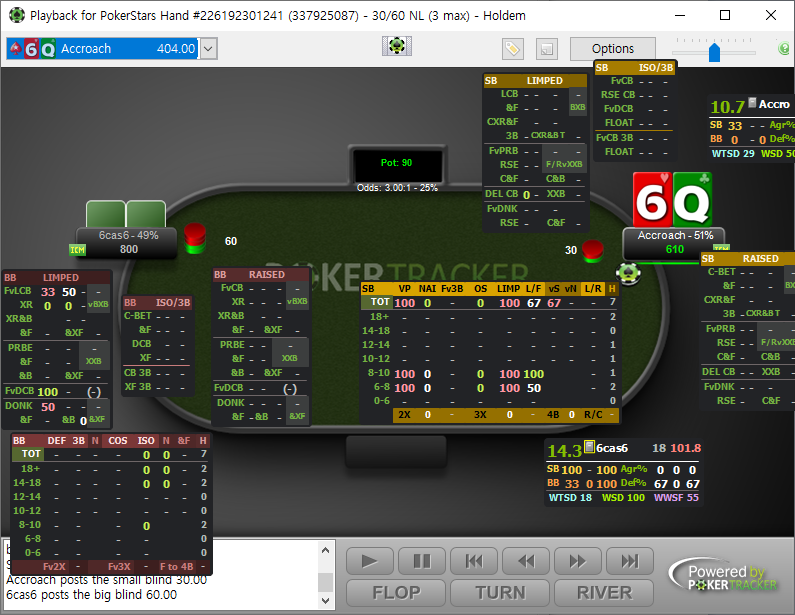Click the note icon beside 6cas6 stats

[589, 447]
